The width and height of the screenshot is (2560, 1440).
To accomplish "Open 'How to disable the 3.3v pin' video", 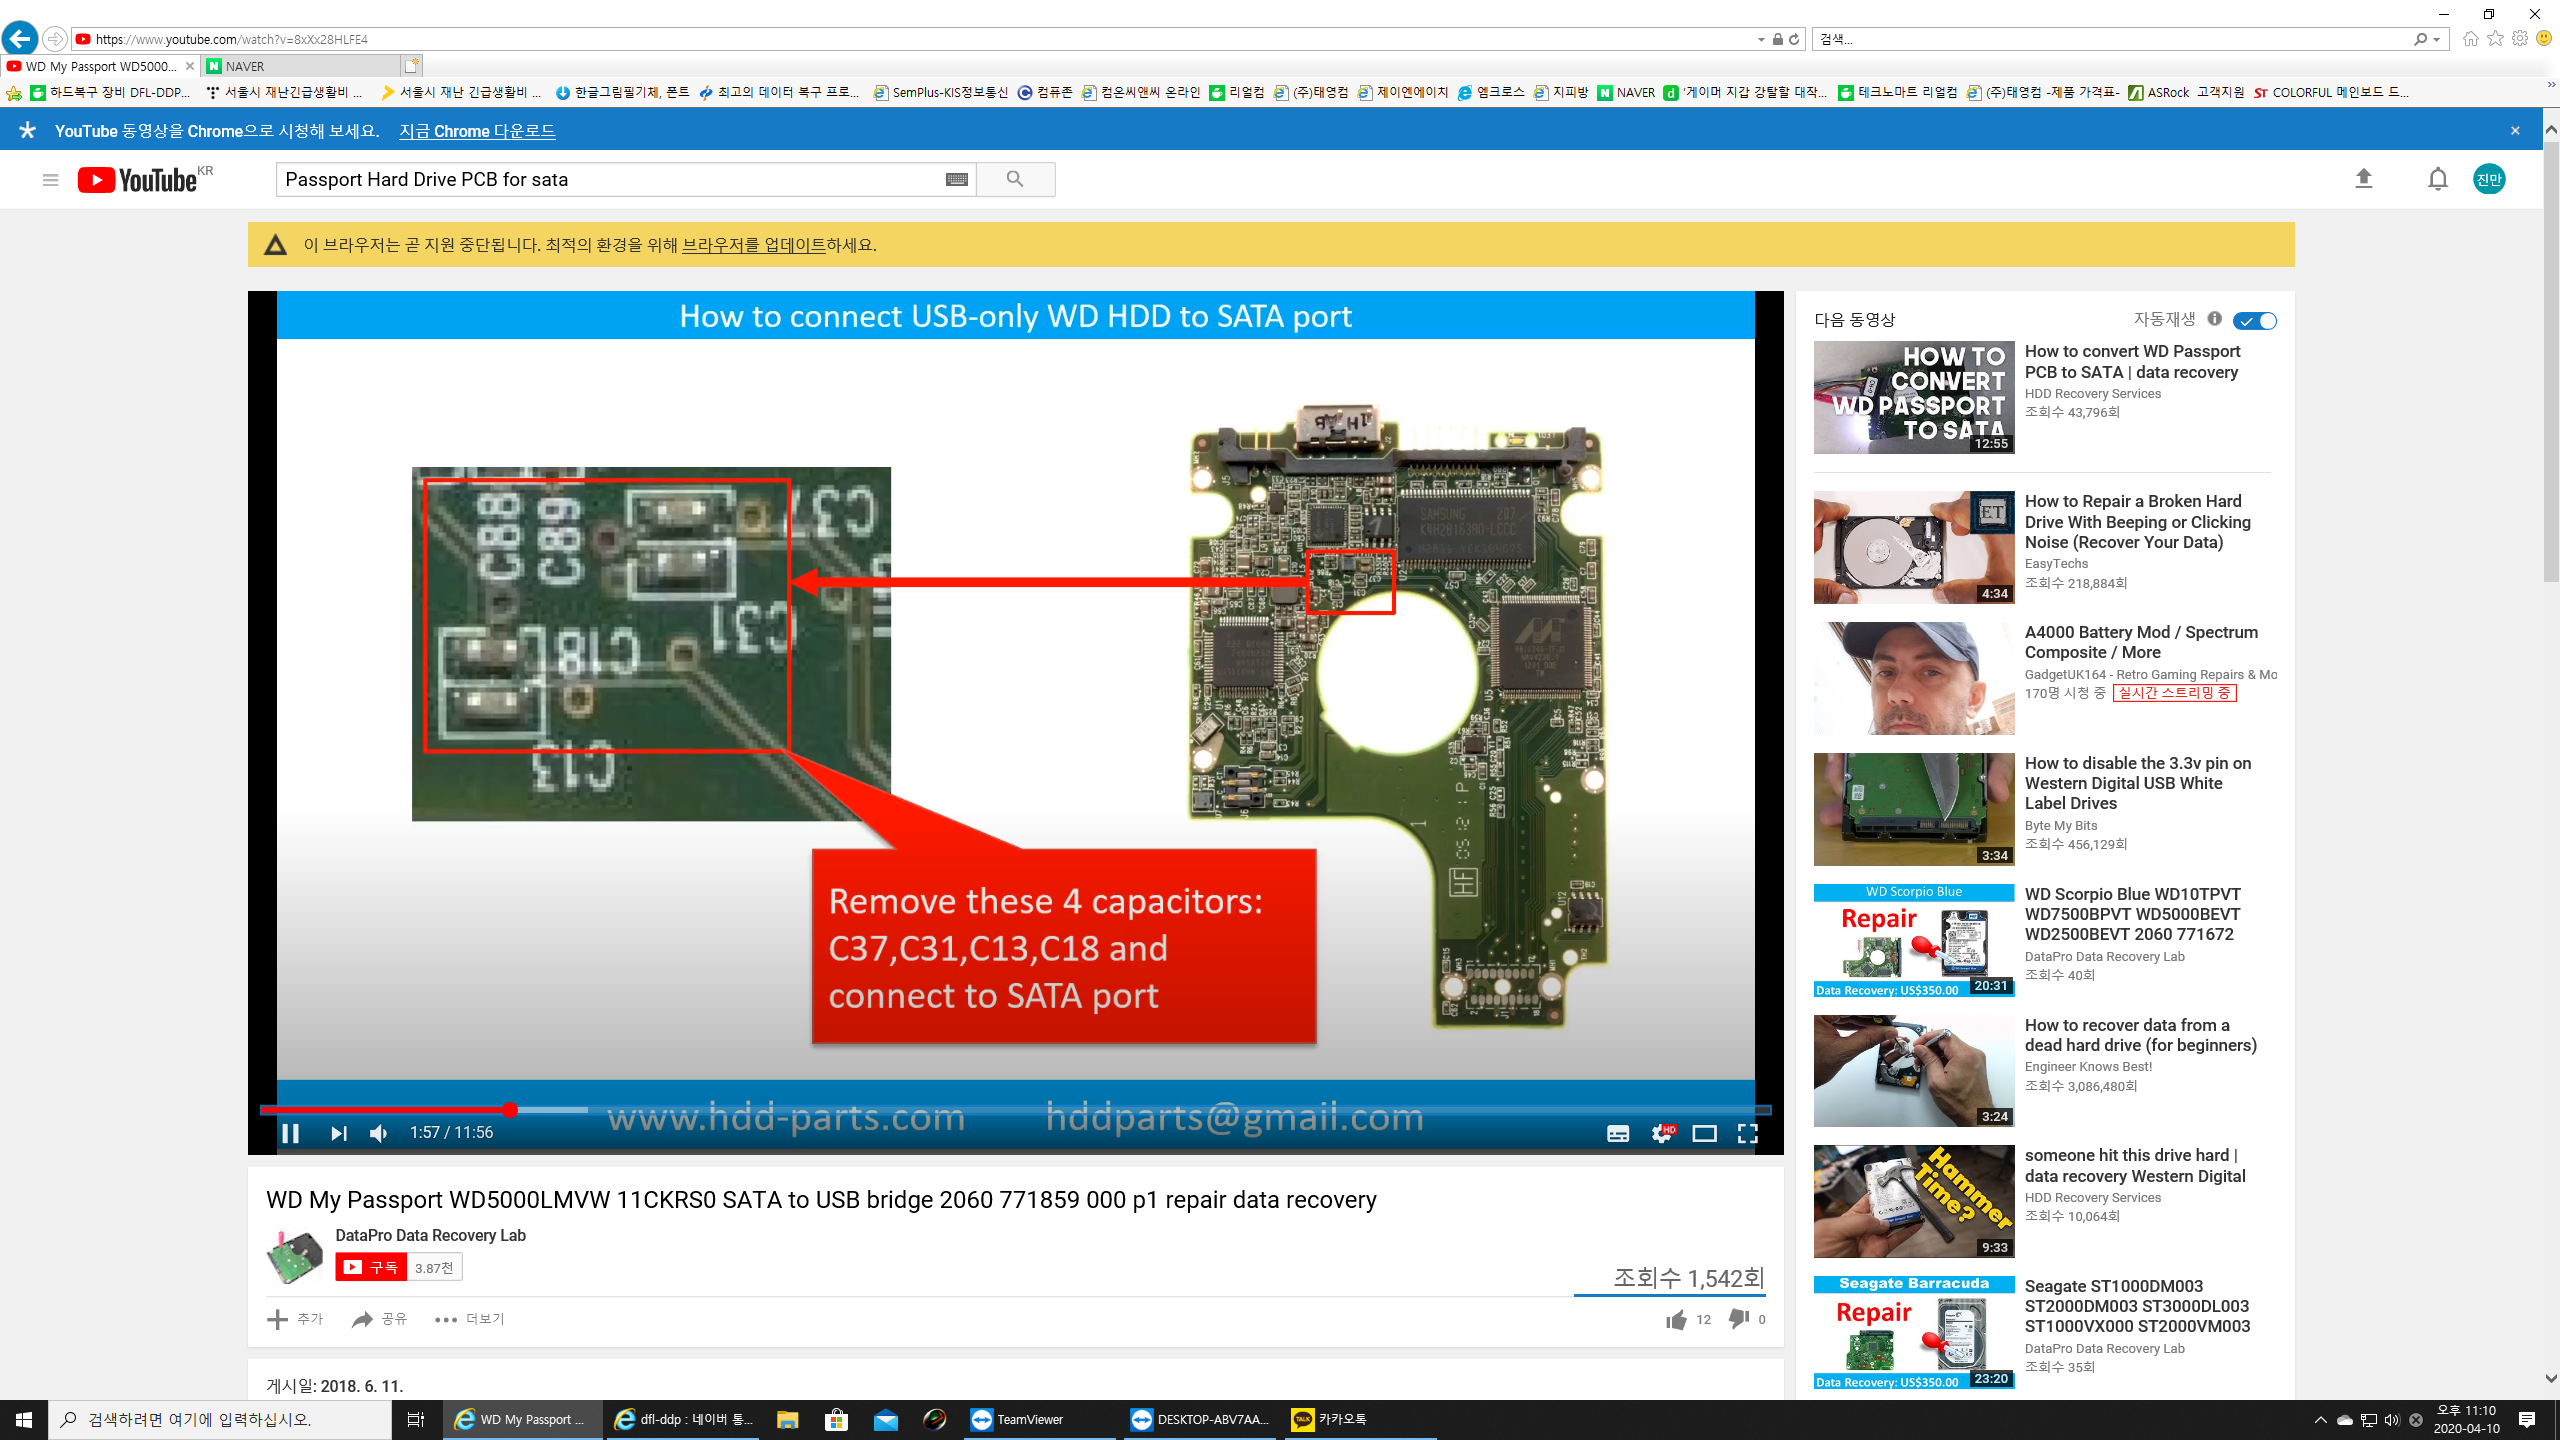I will [2138, 783].
